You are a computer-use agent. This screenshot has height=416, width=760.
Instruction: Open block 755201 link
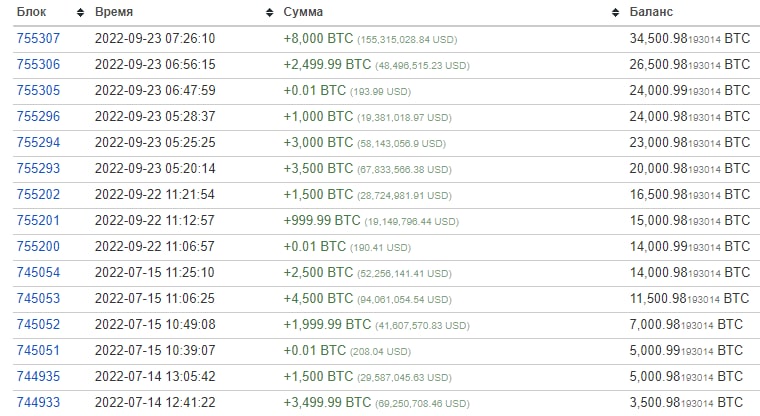pos(38,221)
